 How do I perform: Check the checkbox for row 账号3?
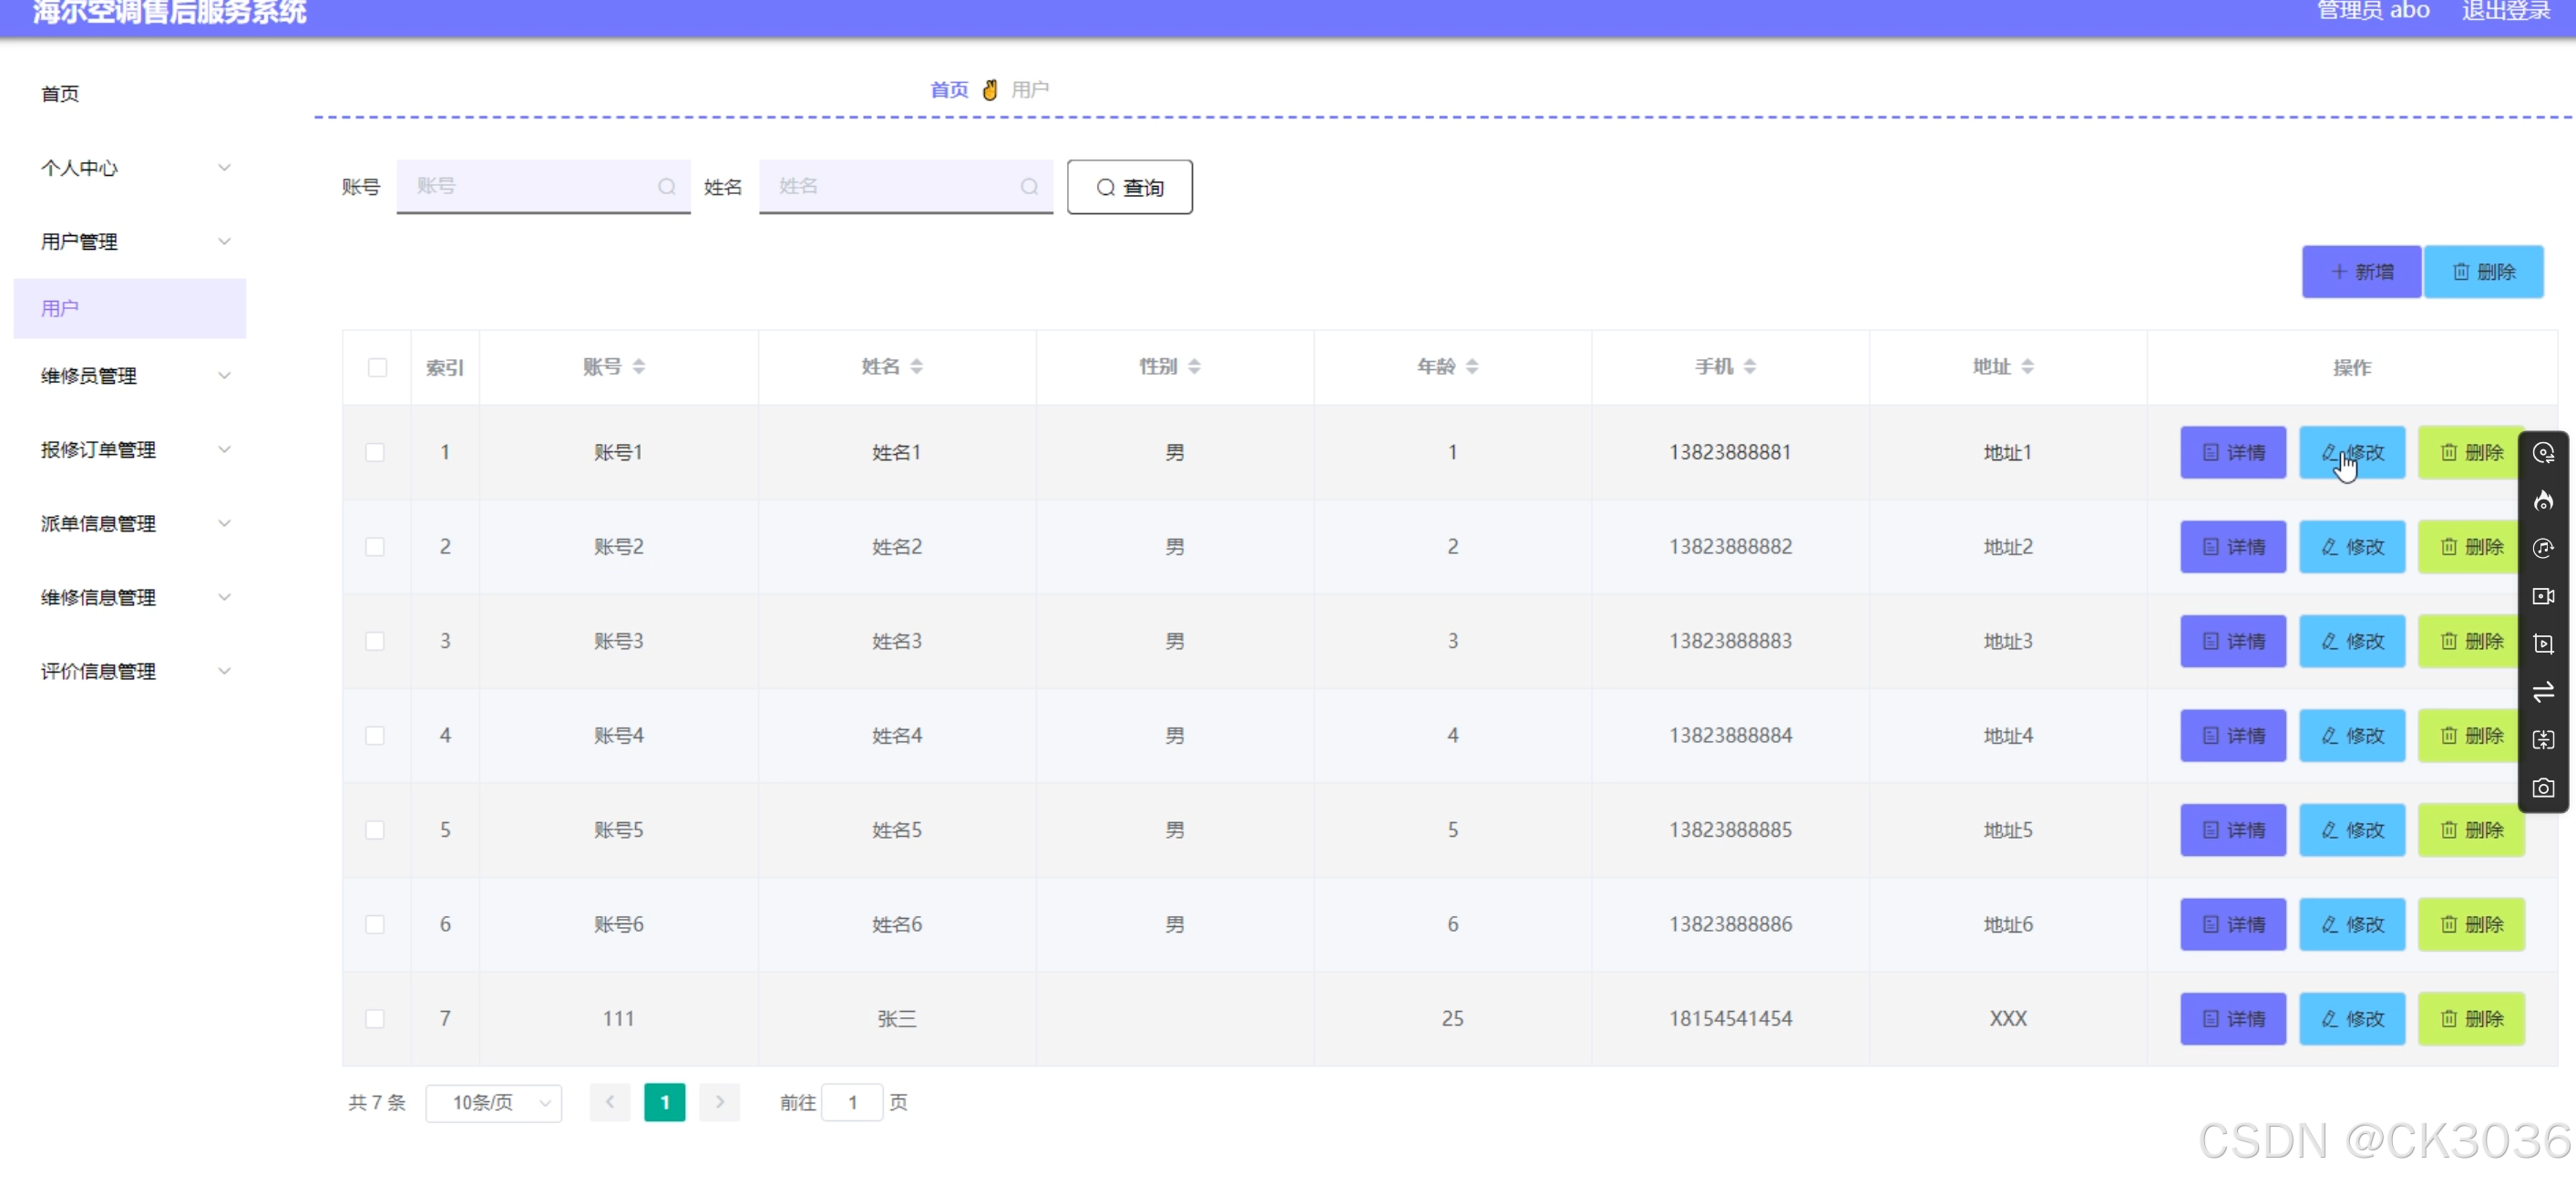pyautogui.click(x=375, y=641)
